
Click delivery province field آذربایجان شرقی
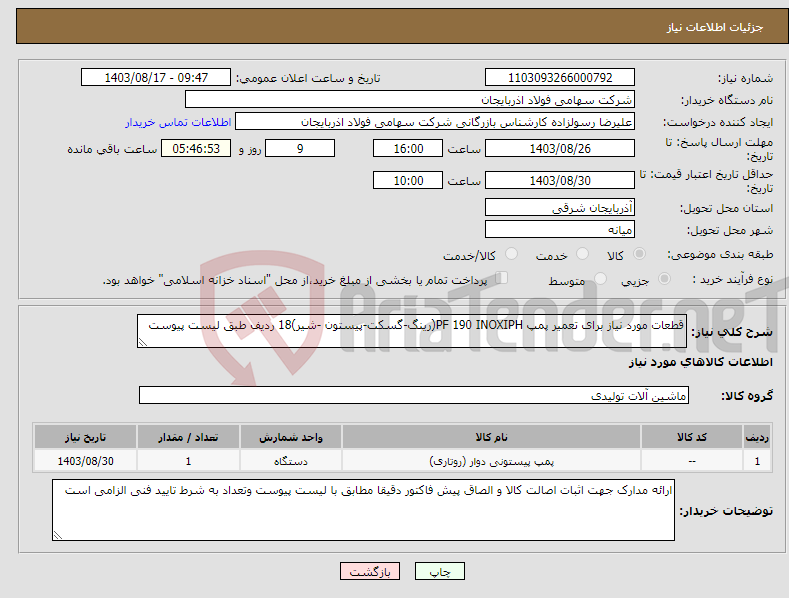click(560, 207)
